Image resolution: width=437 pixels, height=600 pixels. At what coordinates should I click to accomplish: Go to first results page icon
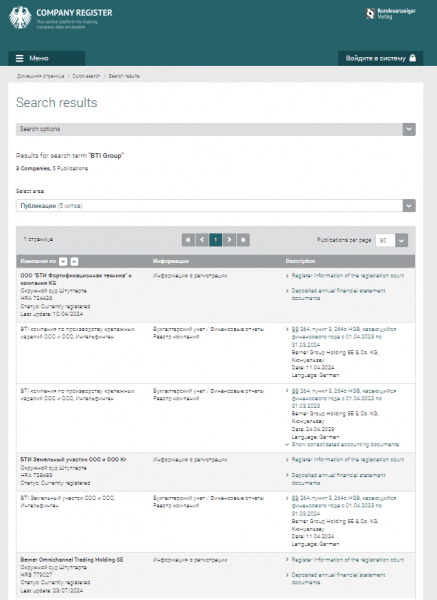coord(188,240)
